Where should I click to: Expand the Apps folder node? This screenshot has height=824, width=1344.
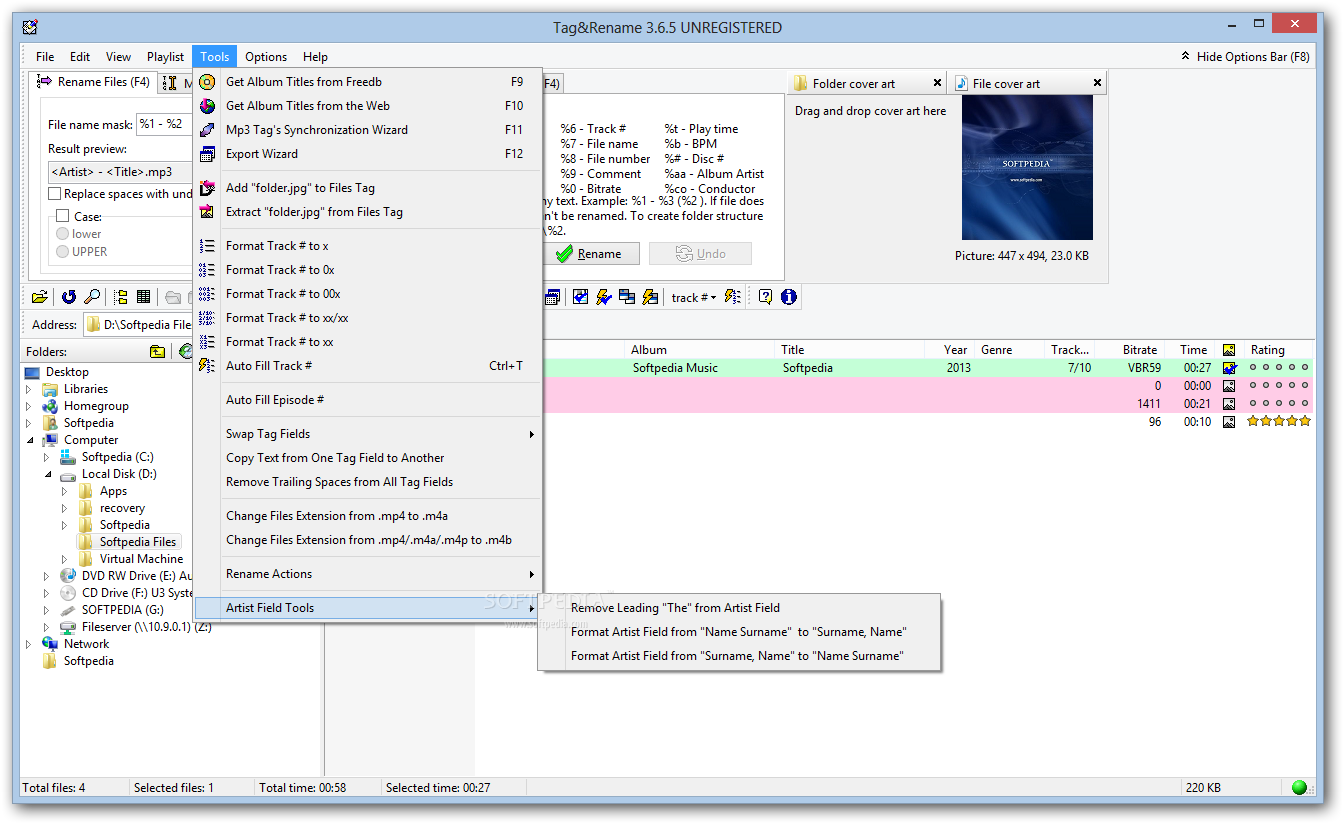[x=65, y=491]
